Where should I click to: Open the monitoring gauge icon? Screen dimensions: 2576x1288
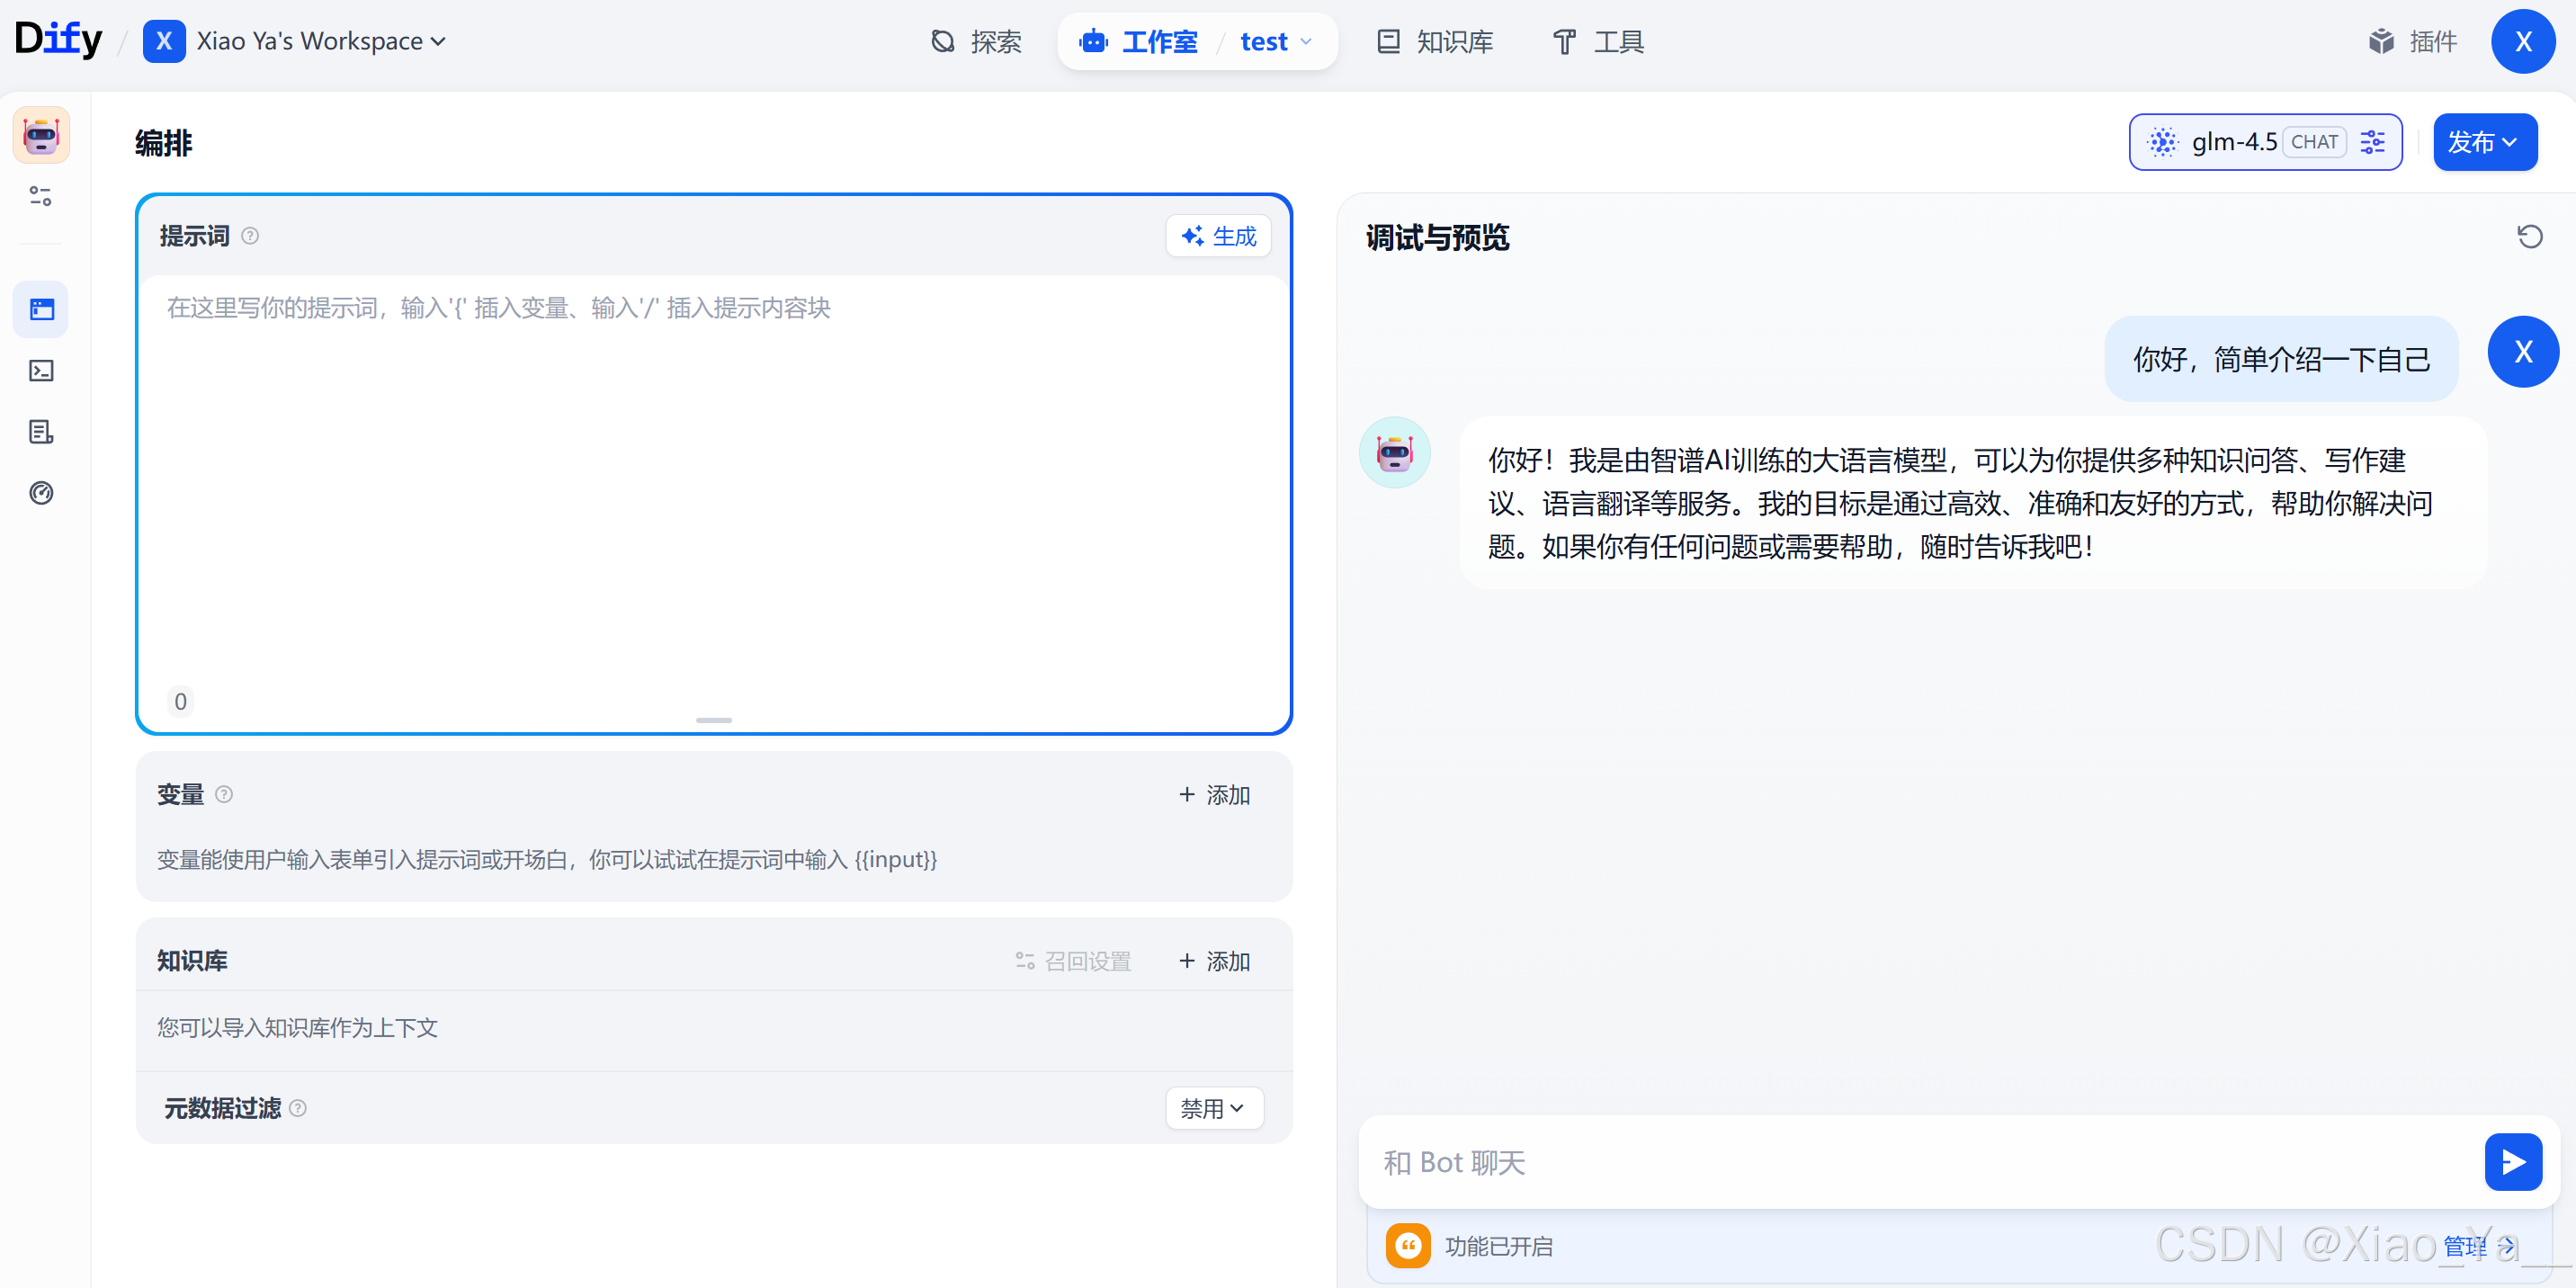point(41,493)
